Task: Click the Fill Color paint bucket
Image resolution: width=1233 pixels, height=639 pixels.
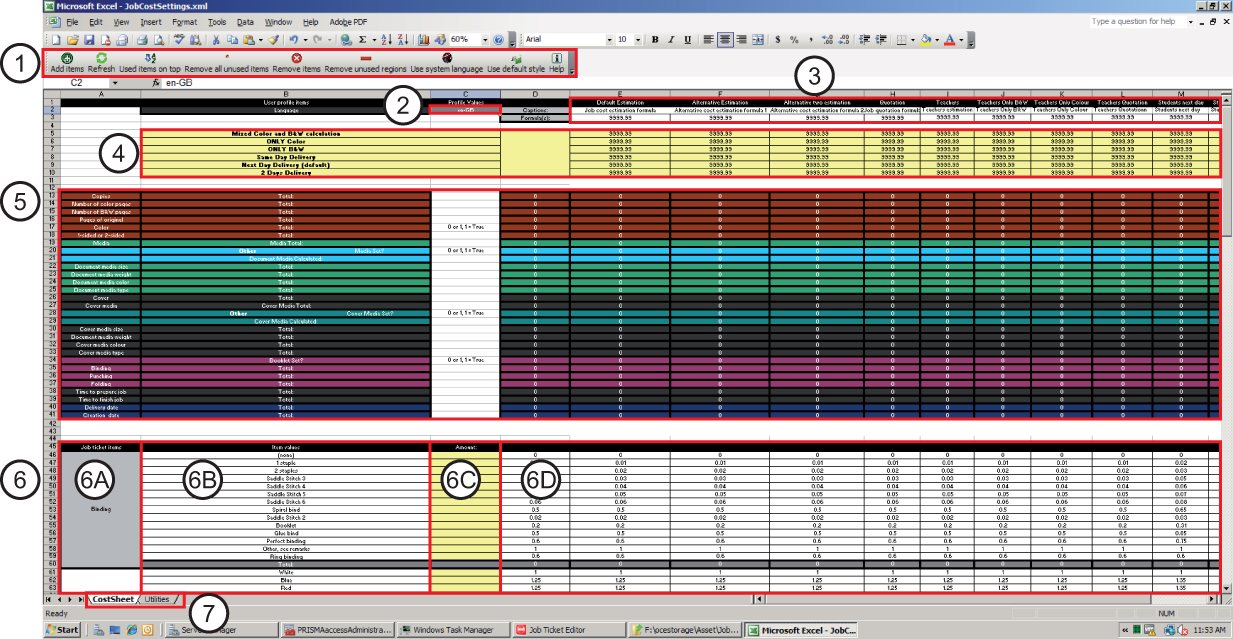Action: point(925,39)
